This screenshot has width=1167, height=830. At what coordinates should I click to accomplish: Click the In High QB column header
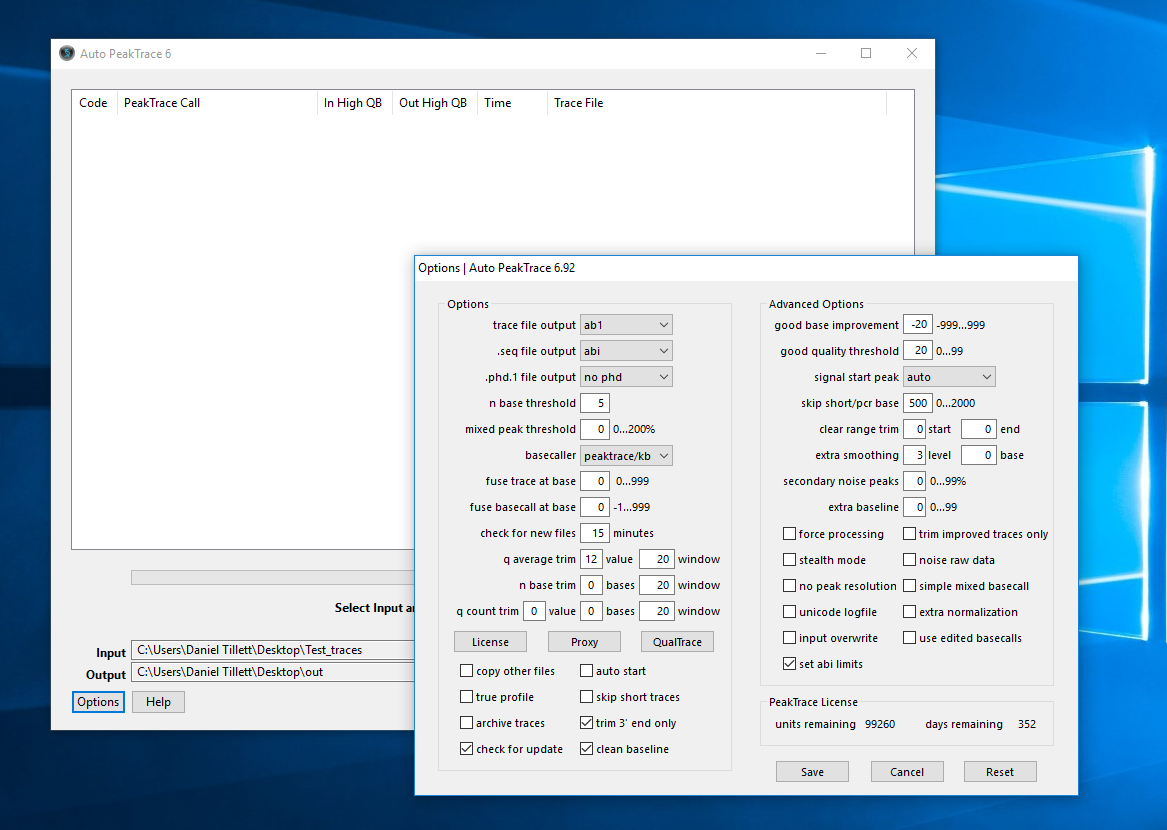354,103
